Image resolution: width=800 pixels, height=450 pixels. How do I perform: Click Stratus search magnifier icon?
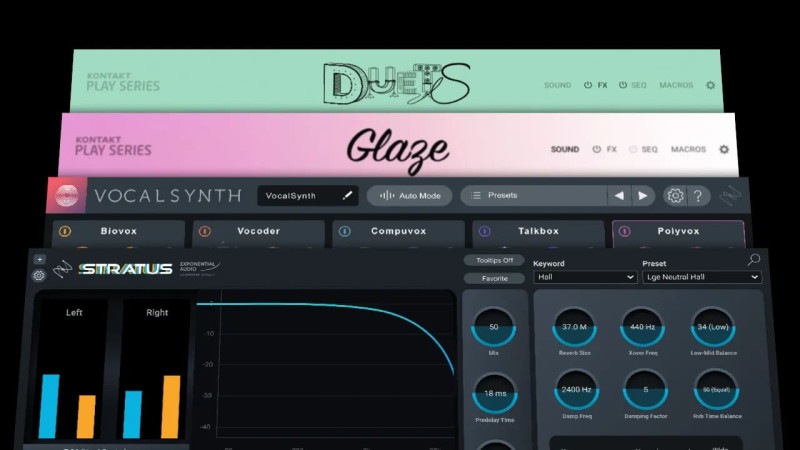(754, 260)
